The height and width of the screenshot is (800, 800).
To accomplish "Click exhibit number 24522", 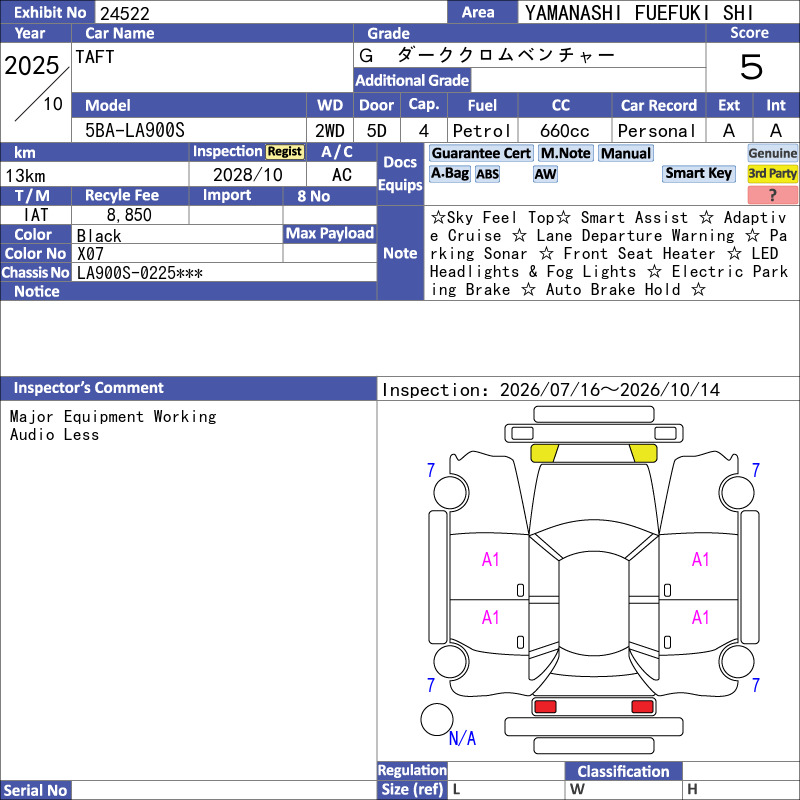I will 125,13.
